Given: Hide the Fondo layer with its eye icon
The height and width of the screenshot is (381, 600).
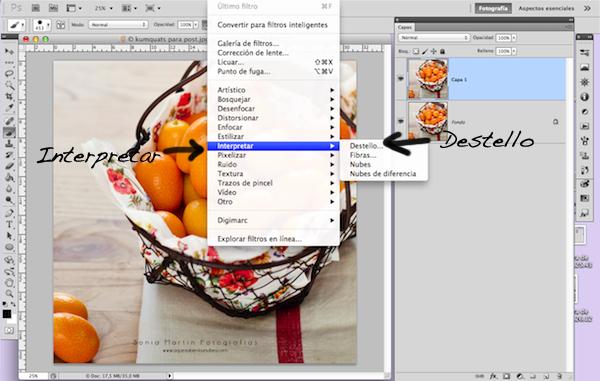Looking at the screenshot, I should (x=401, y=121).
